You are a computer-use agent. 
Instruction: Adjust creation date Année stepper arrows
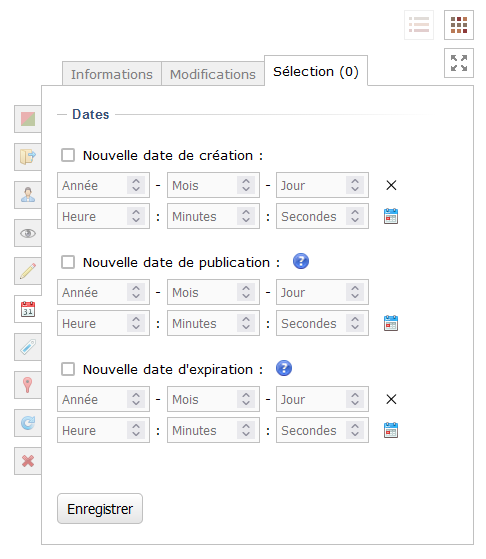click(136, 185)
